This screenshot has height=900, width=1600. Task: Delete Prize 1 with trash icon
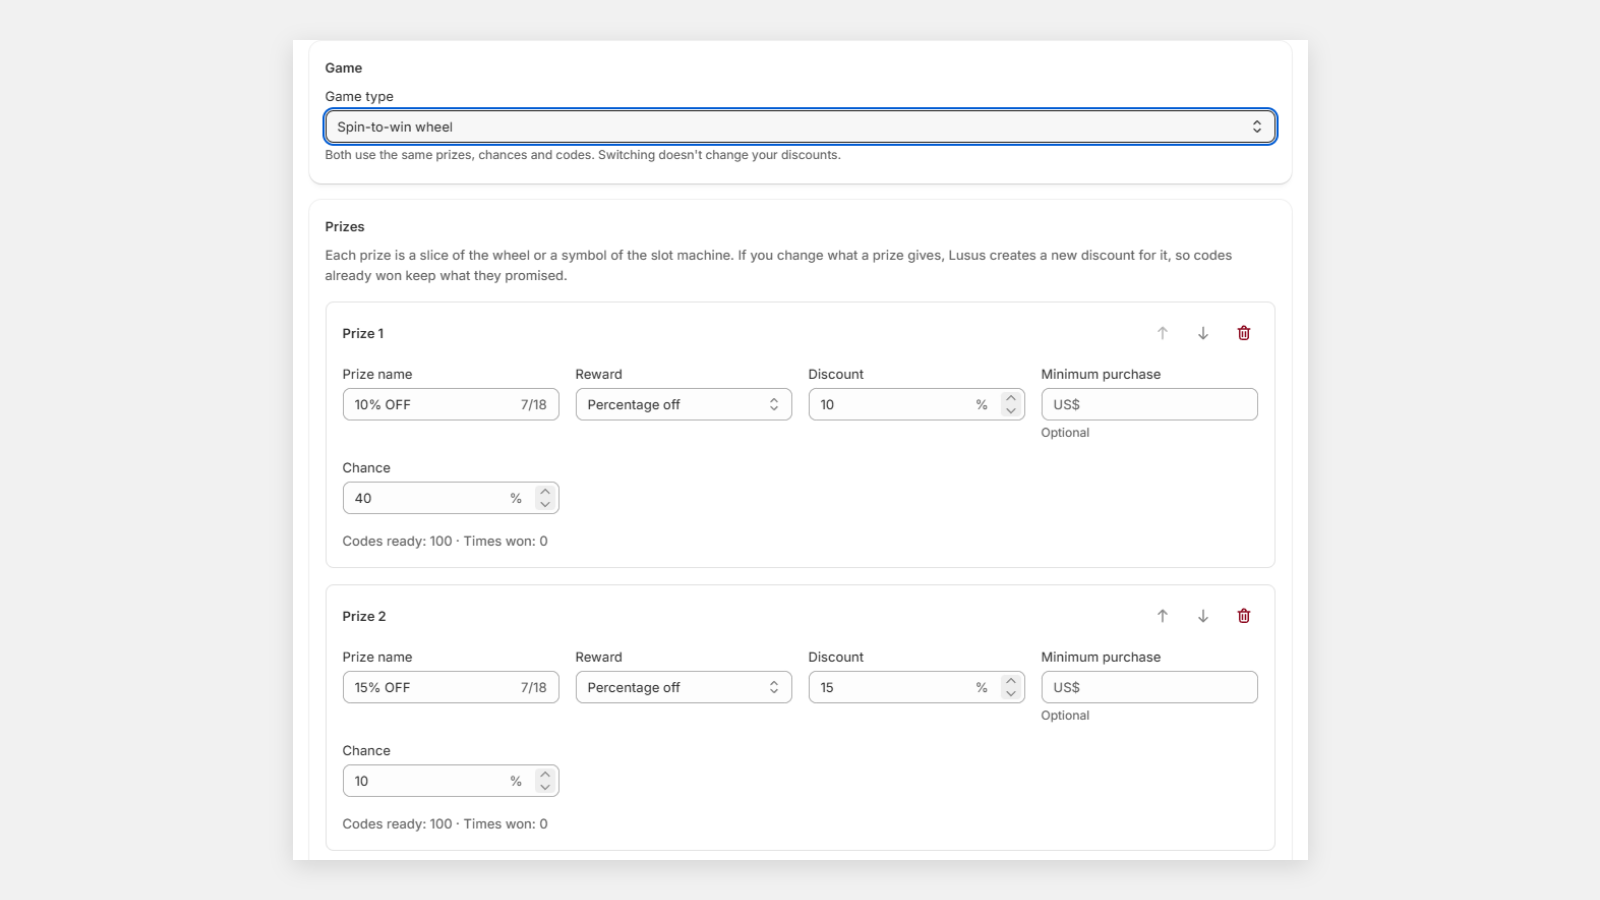point(1244,333)
